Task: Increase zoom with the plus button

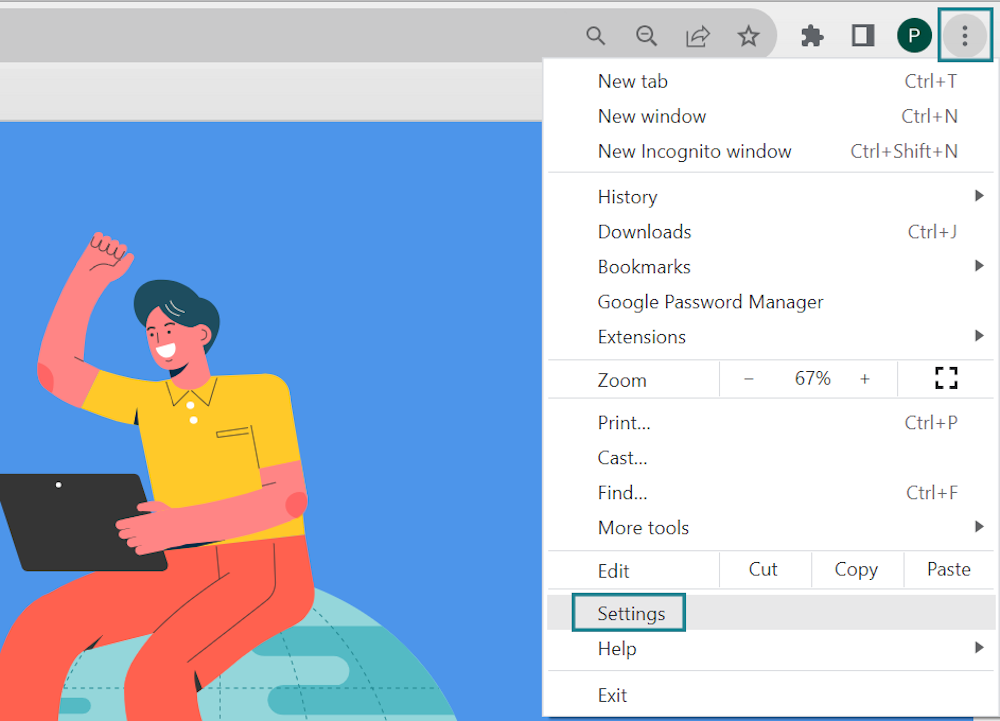Action: click(x=865, y=379)
